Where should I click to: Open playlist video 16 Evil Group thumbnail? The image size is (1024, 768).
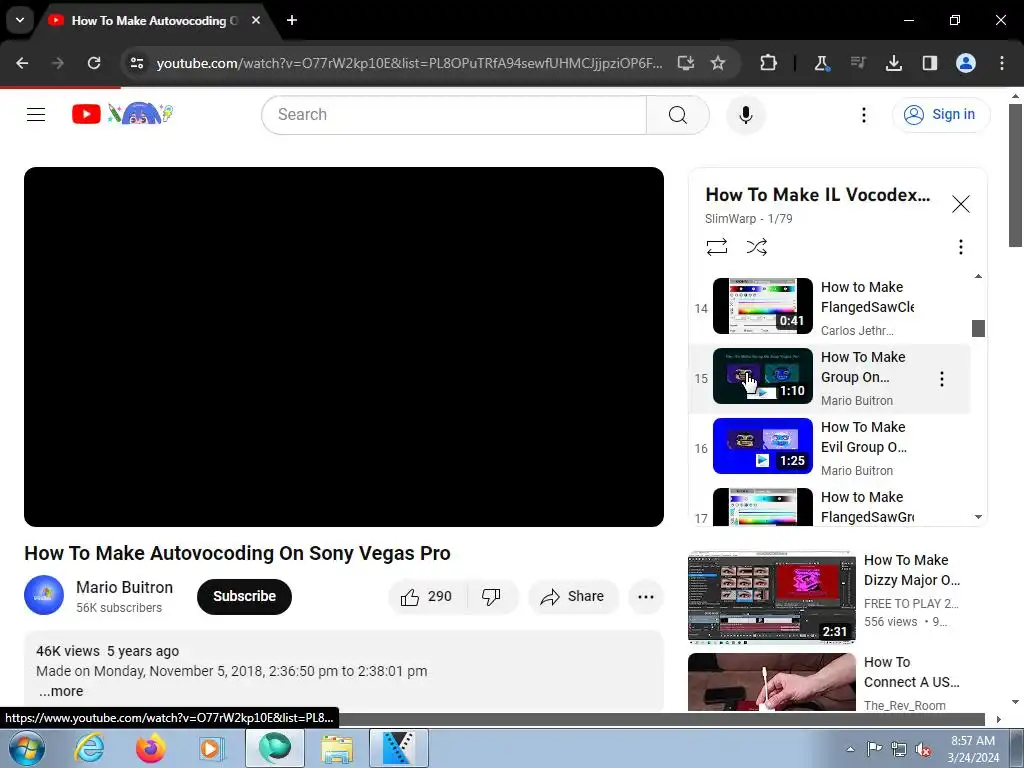(762, 446)
